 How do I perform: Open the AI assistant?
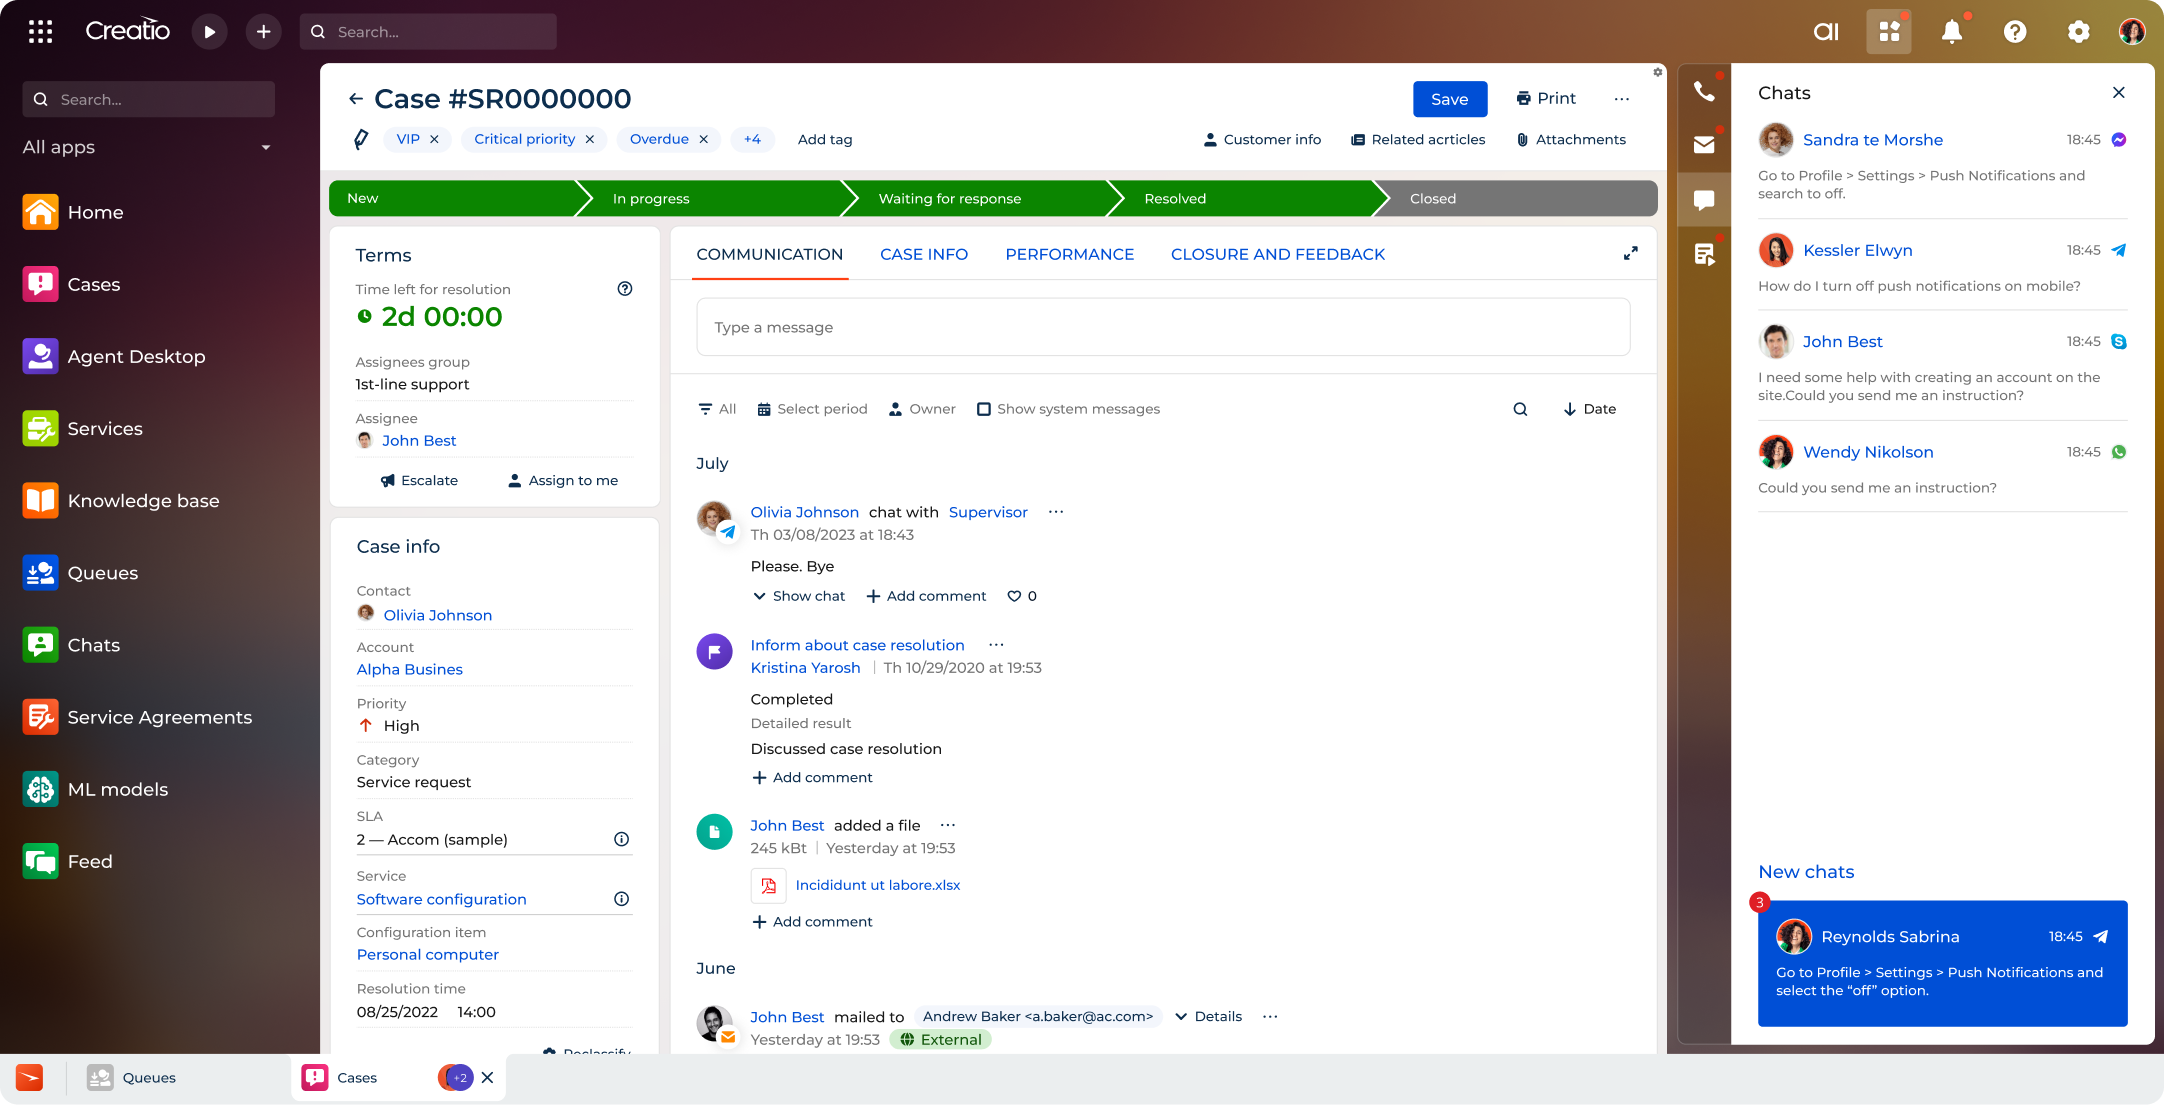point(1826,31)
